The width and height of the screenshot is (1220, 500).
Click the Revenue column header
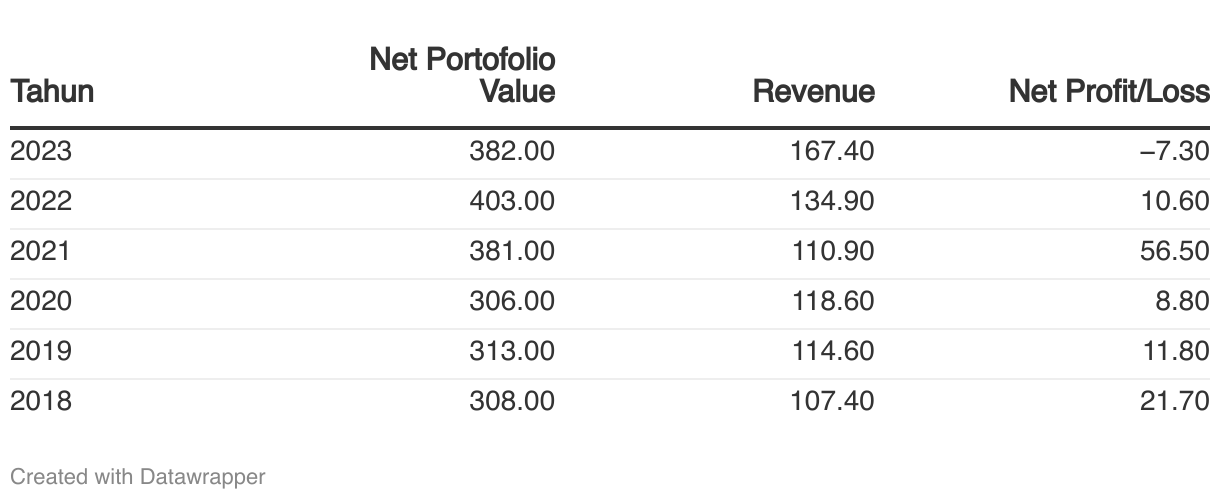click(813, 92)
